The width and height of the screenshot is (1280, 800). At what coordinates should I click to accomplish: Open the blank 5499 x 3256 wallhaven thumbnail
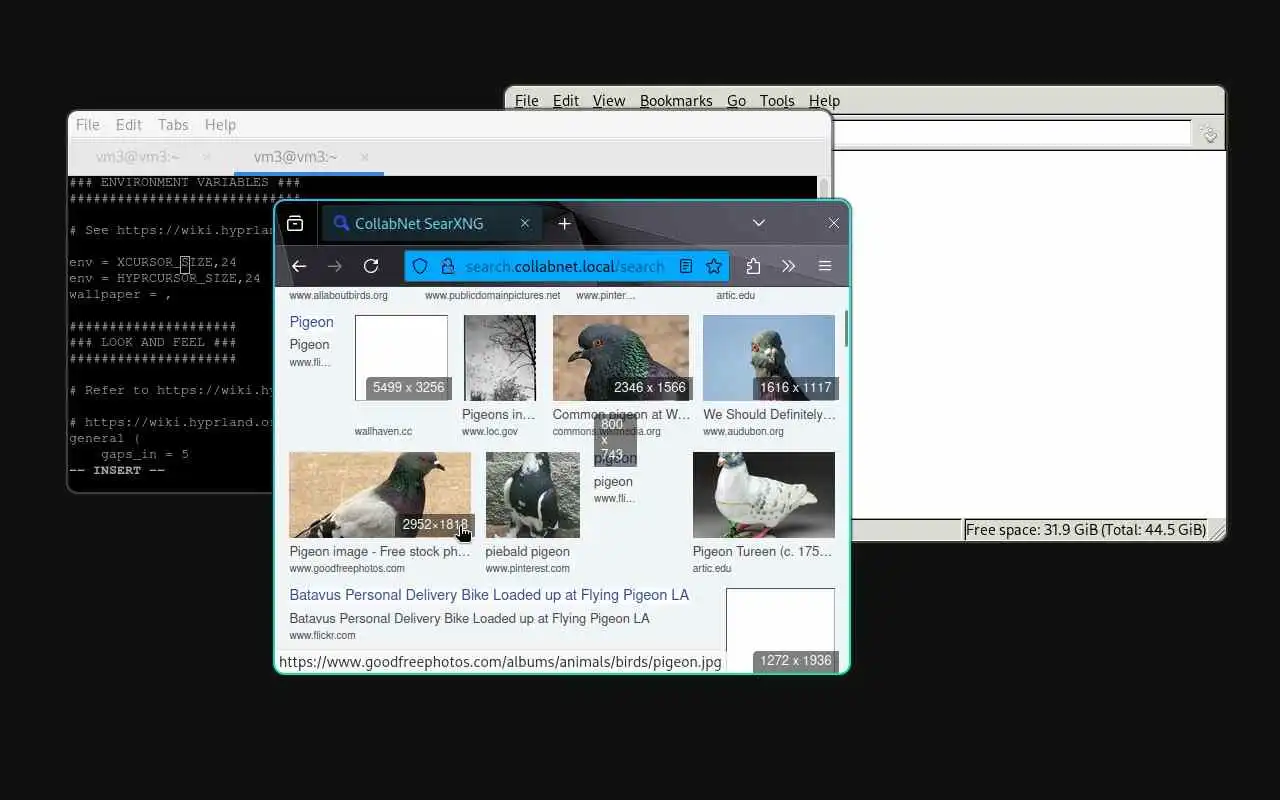coord(401,358)
